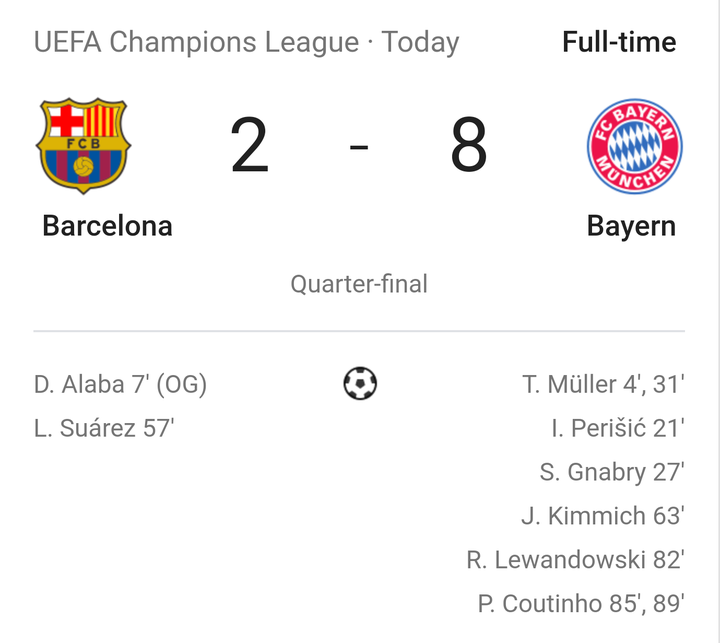Screen dimensions: 720x643
Task: Click the Full-time match status
Action: point(619,43)
